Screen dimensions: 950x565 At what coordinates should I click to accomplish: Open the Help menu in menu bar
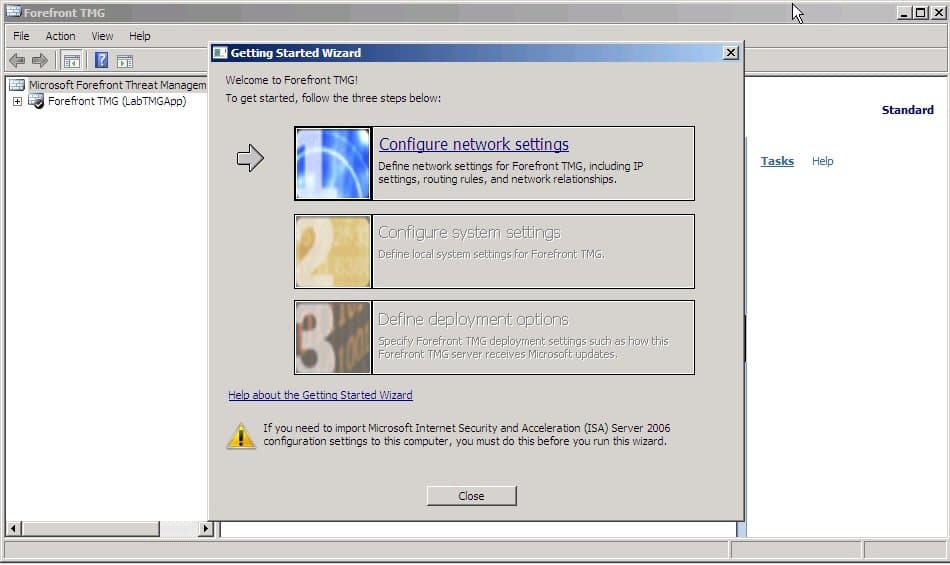point(139,36)
